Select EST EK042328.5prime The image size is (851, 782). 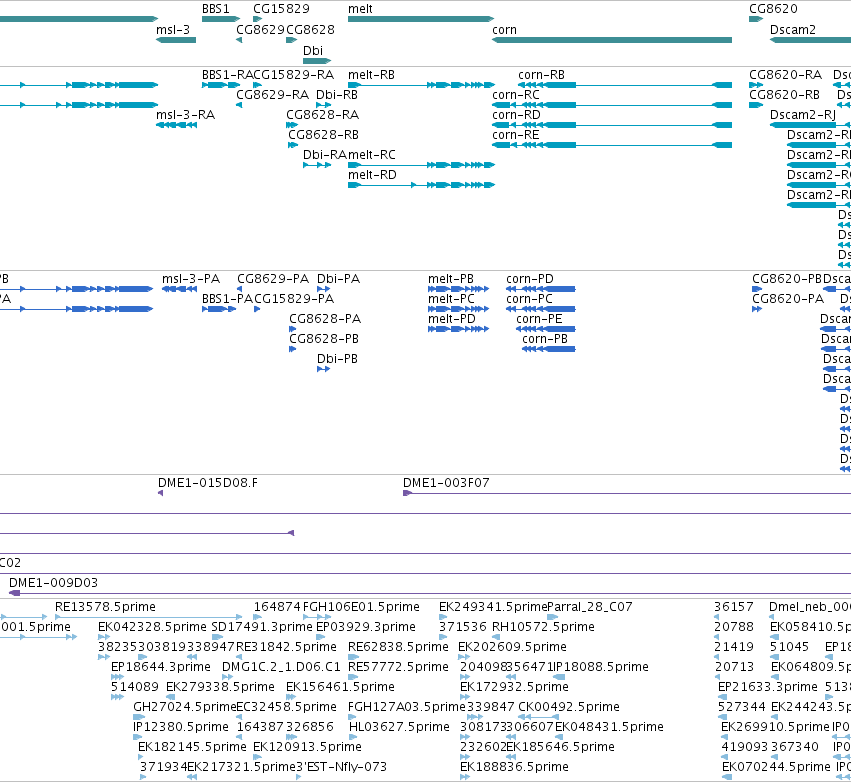153,627
